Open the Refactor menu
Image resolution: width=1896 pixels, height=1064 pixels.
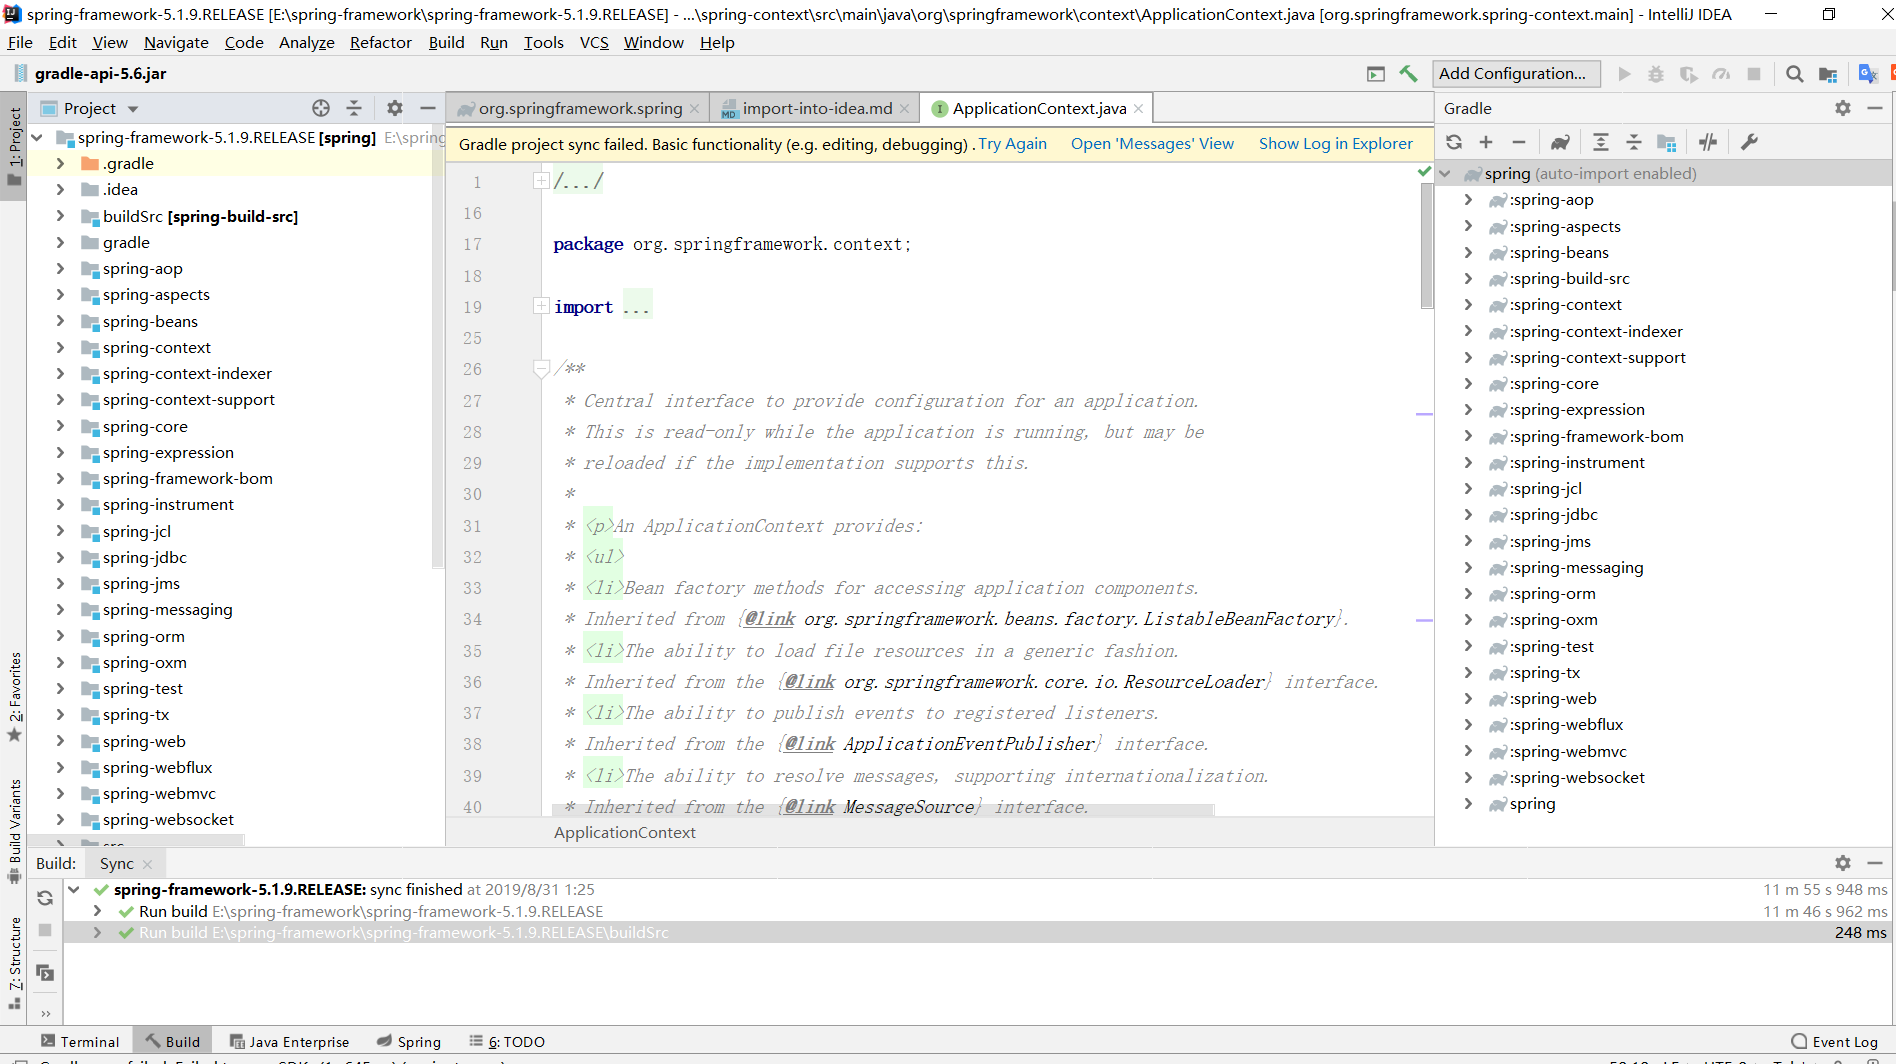click(381, 42)
